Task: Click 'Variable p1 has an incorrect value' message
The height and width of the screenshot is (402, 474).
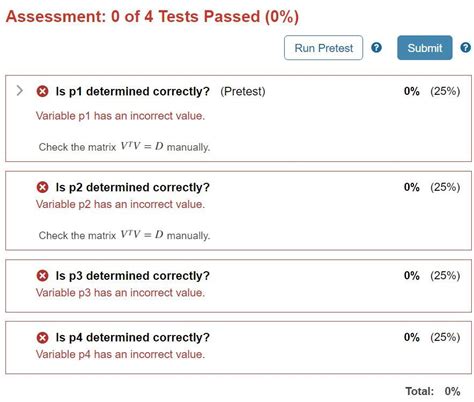Action: (120, 116)
